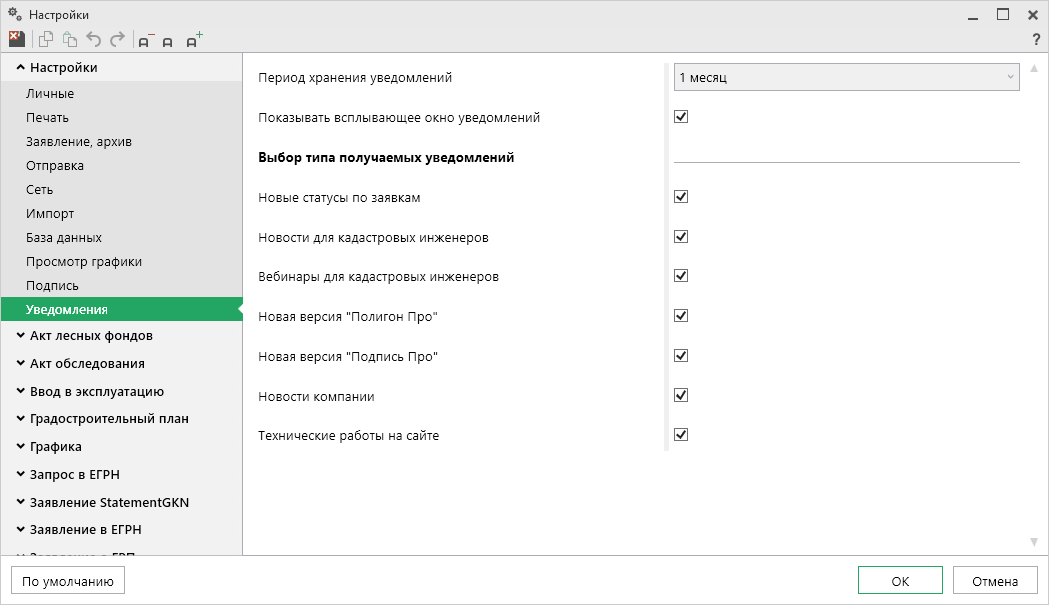Reset font size with plain A icon
Viewport: 1049px width, 605px height.
[x=168, y=41]
